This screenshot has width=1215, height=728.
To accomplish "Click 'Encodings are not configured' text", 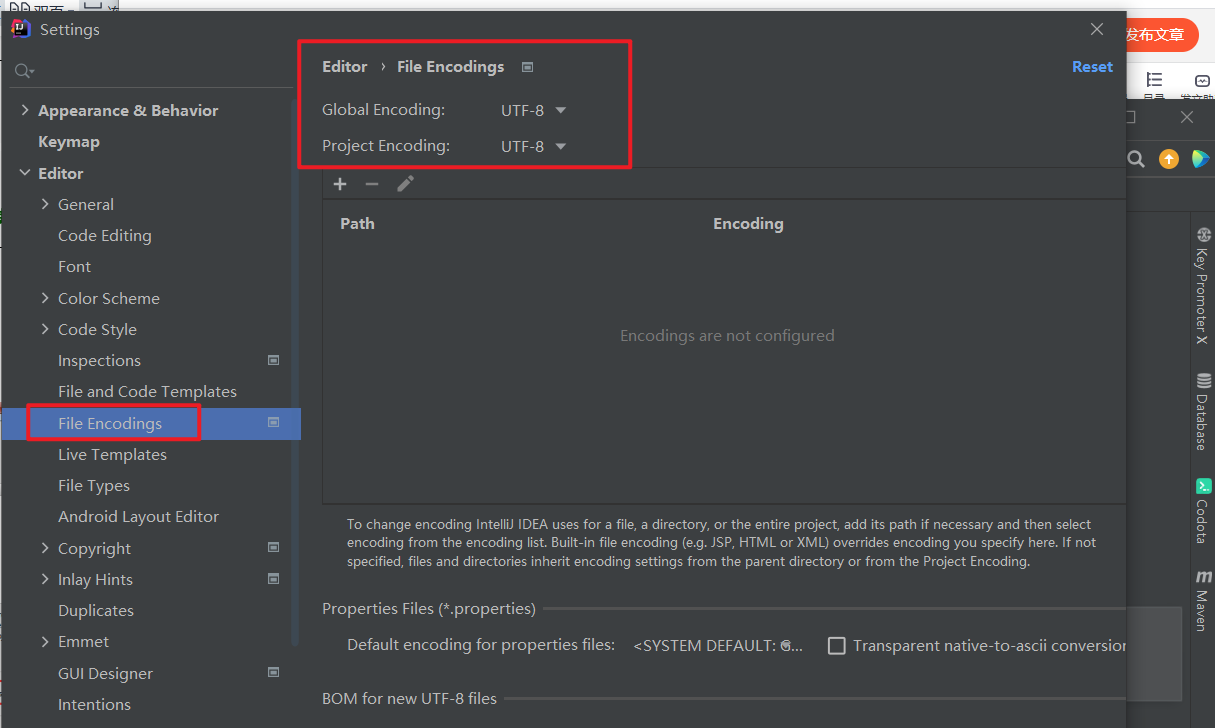I will click(x=727, y=336).
